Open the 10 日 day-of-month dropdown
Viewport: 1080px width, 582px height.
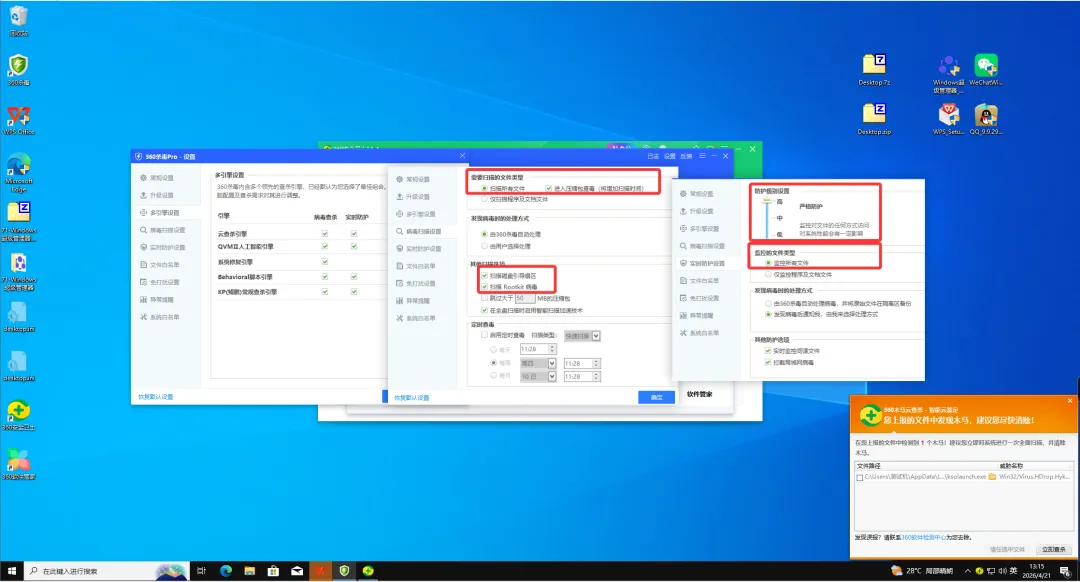[x=538, y=377]
